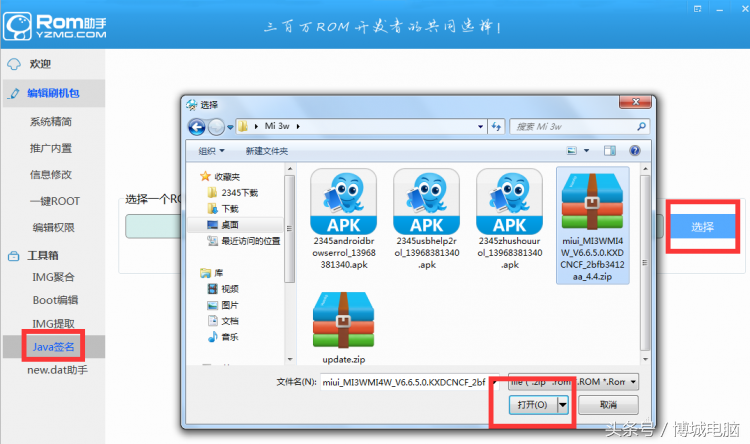This screenshot has width=750, height=444.
Task: Select the 2345下载 folder
Action: click(240, 193)
